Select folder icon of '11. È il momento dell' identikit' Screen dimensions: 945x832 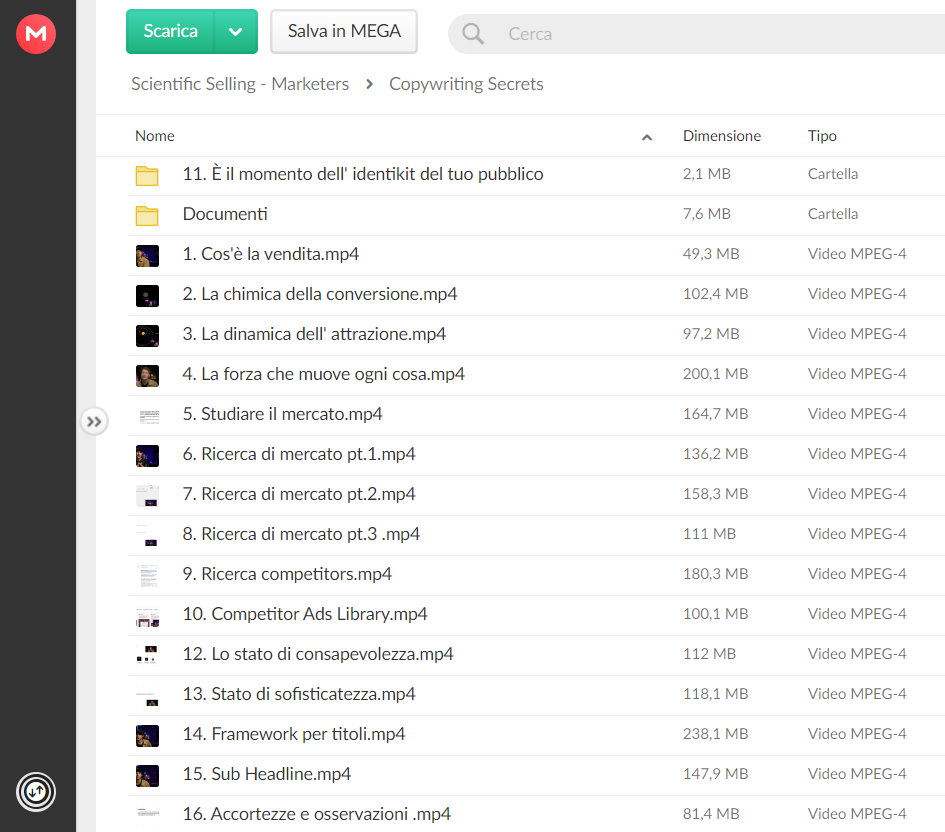tap(147, 175)
